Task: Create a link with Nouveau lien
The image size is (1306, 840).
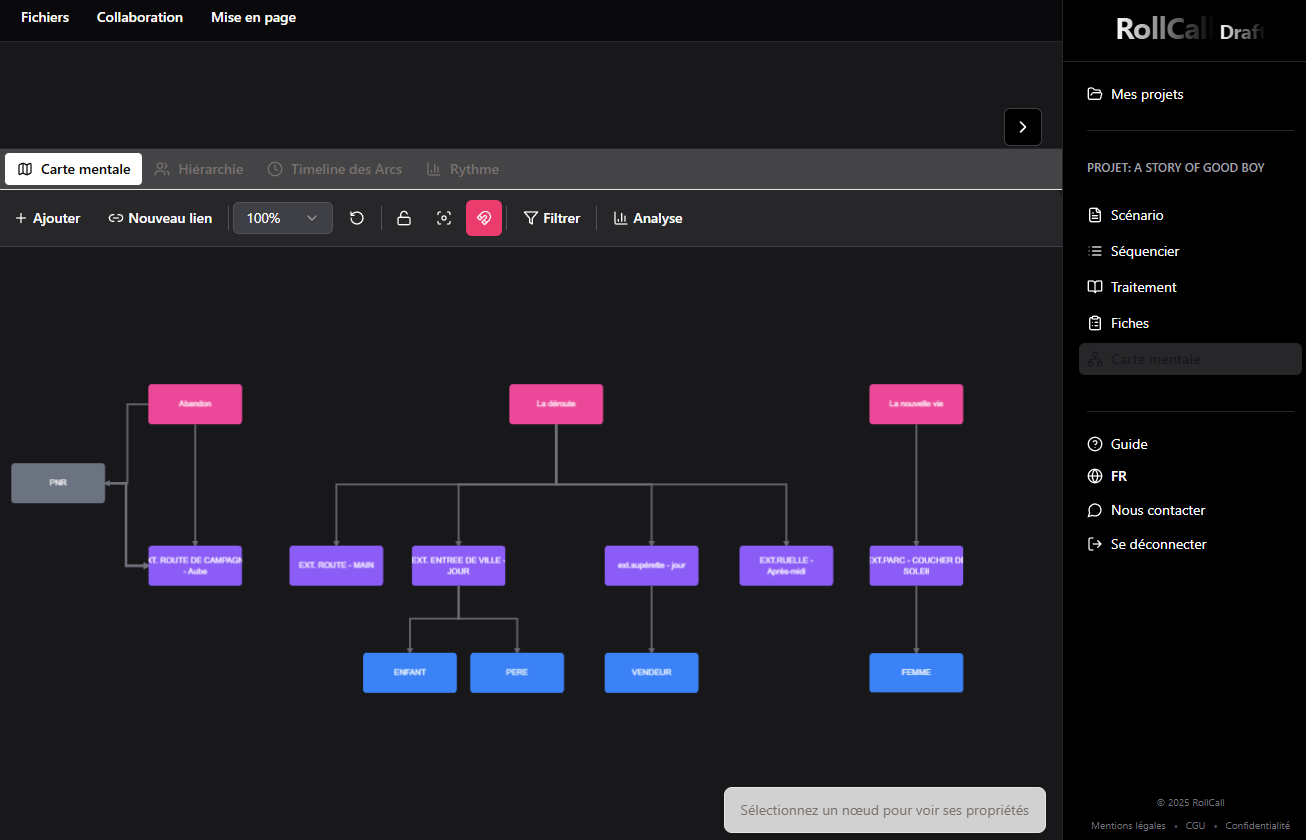Action: coord(160,218)
